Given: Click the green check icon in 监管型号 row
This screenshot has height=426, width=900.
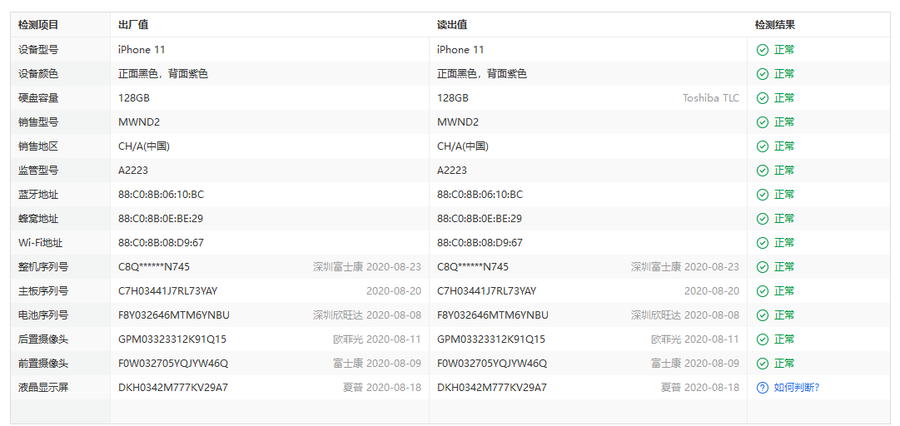Looking at the screenshot, I should click(762, 171).
